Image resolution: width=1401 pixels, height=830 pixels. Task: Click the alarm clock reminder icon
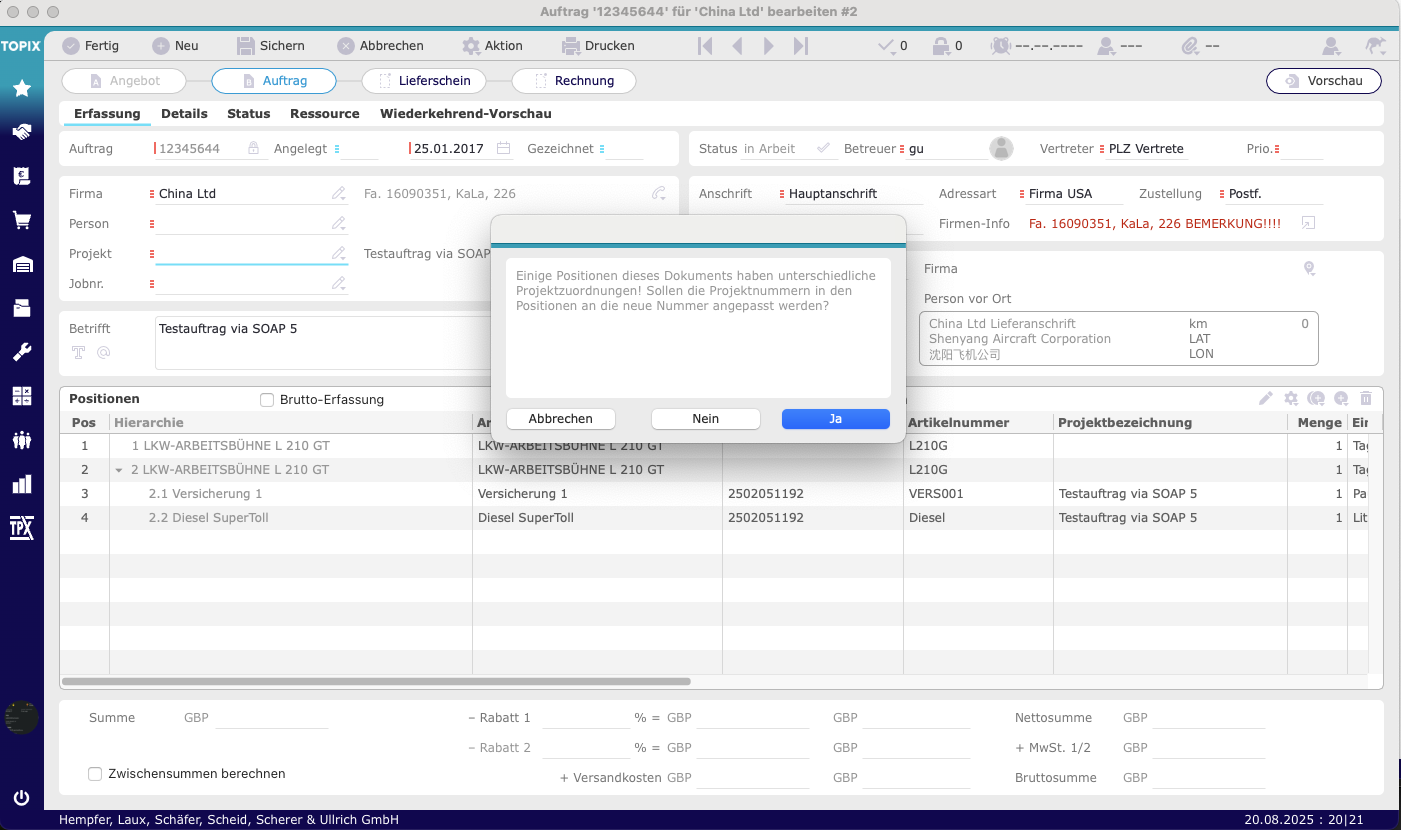(x=1001, y=46)
